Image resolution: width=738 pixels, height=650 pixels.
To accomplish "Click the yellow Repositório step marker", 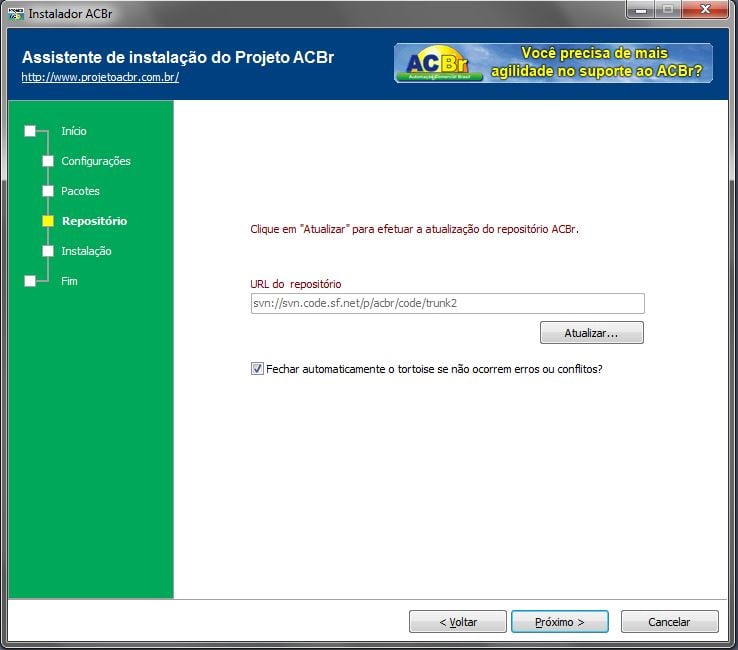I will pos(48,221).
